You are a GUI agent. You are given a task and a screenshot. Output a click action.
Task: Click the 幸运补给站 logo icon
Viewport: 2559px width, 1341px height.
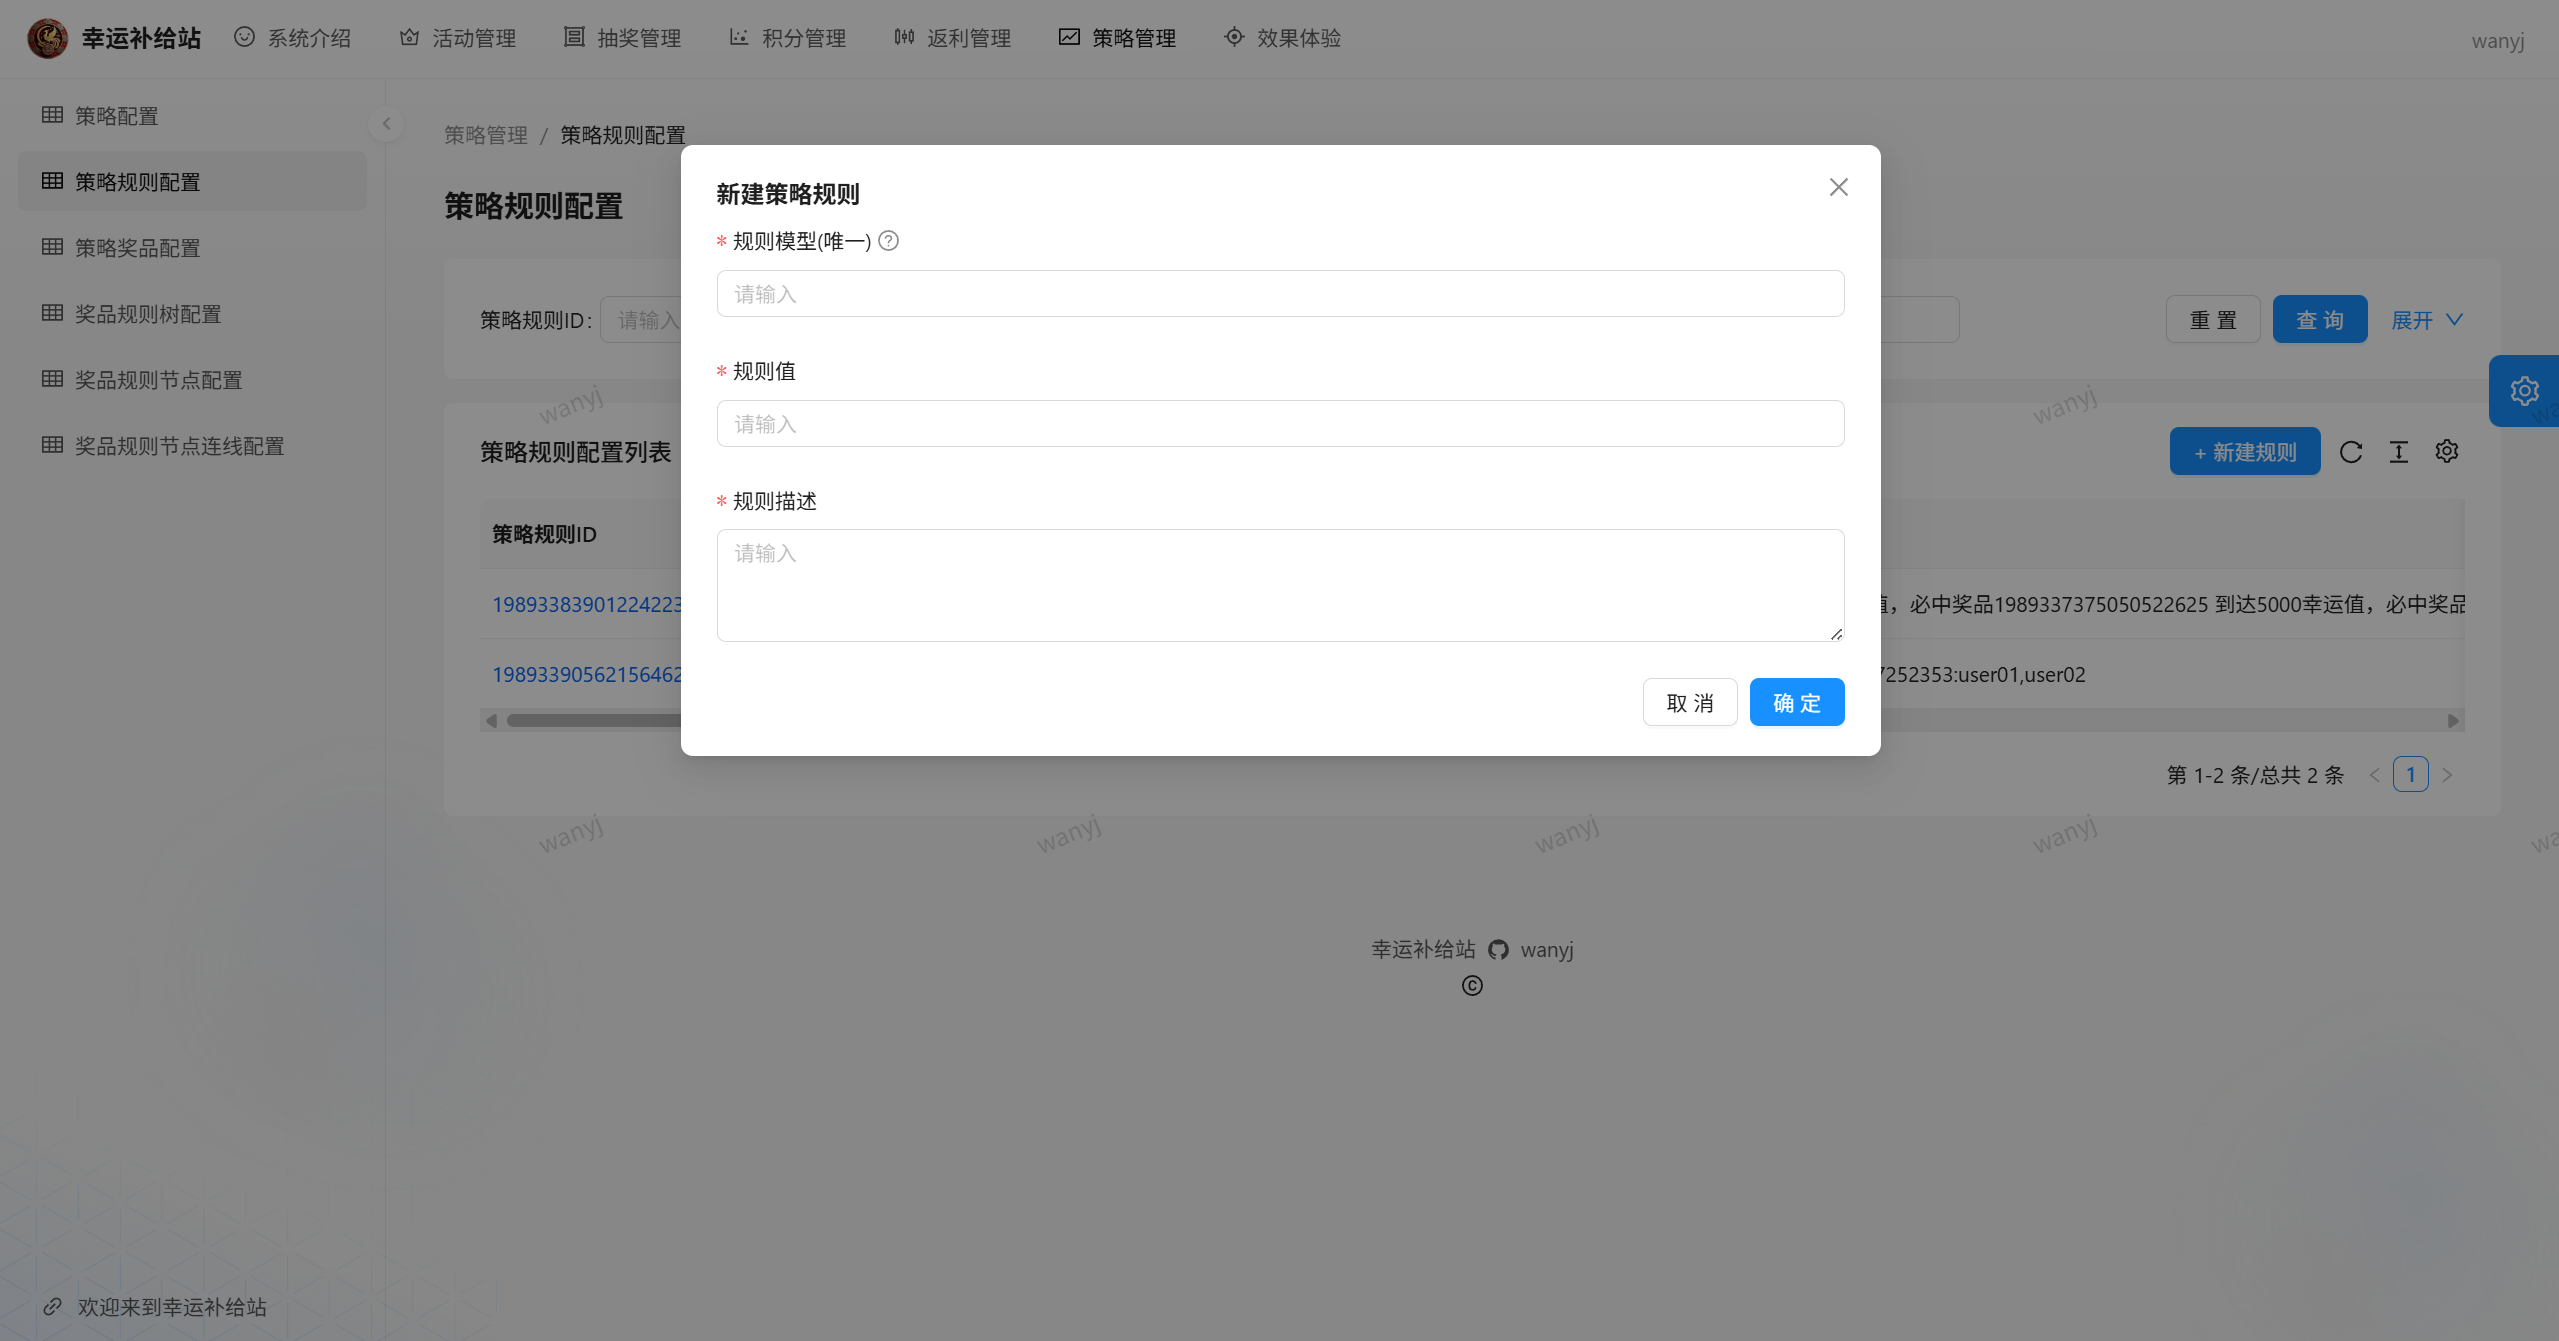pyautogui.click(x=47, y=38)
